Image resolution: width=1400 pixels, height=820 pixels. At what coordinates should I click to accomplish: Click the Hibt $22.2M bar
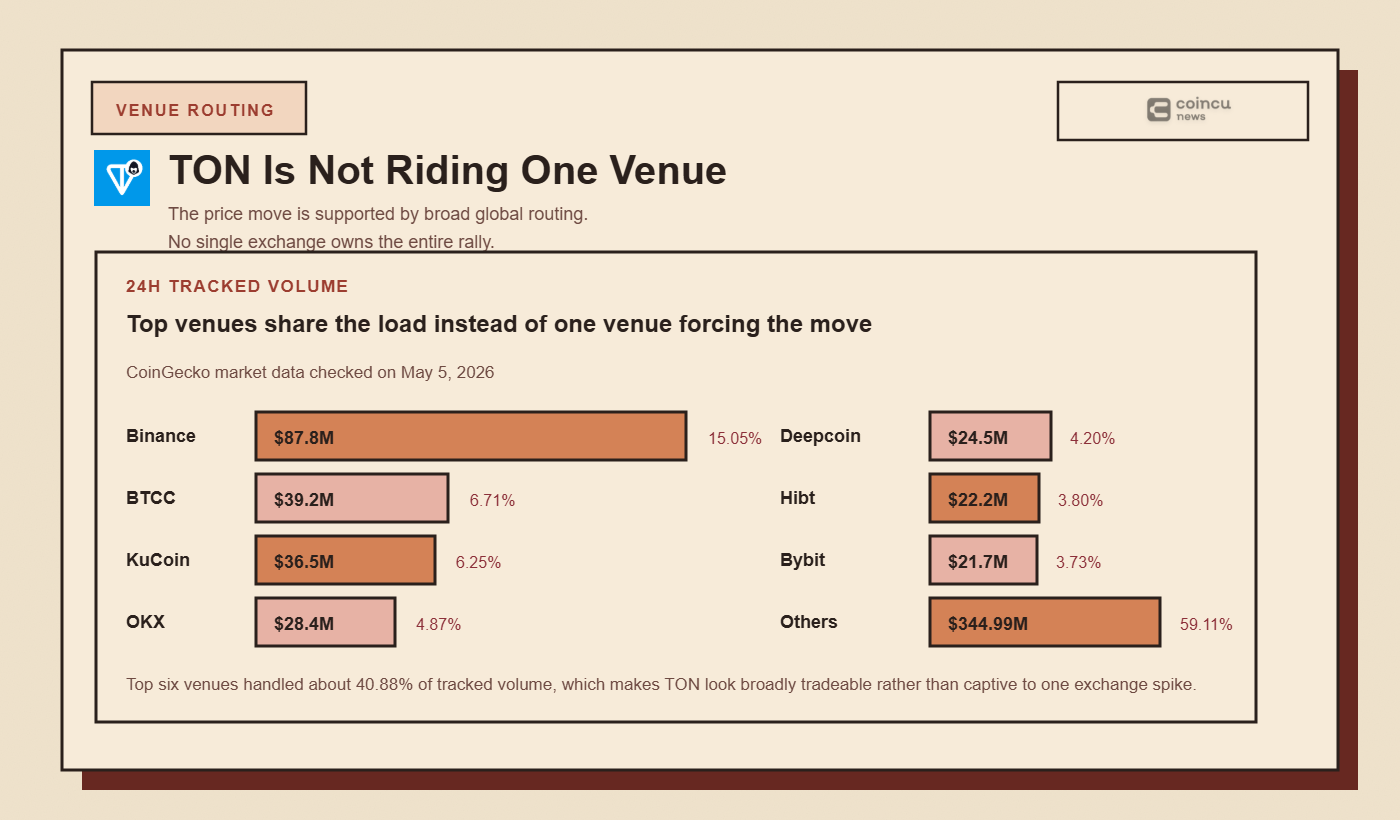tap(984, 498)
